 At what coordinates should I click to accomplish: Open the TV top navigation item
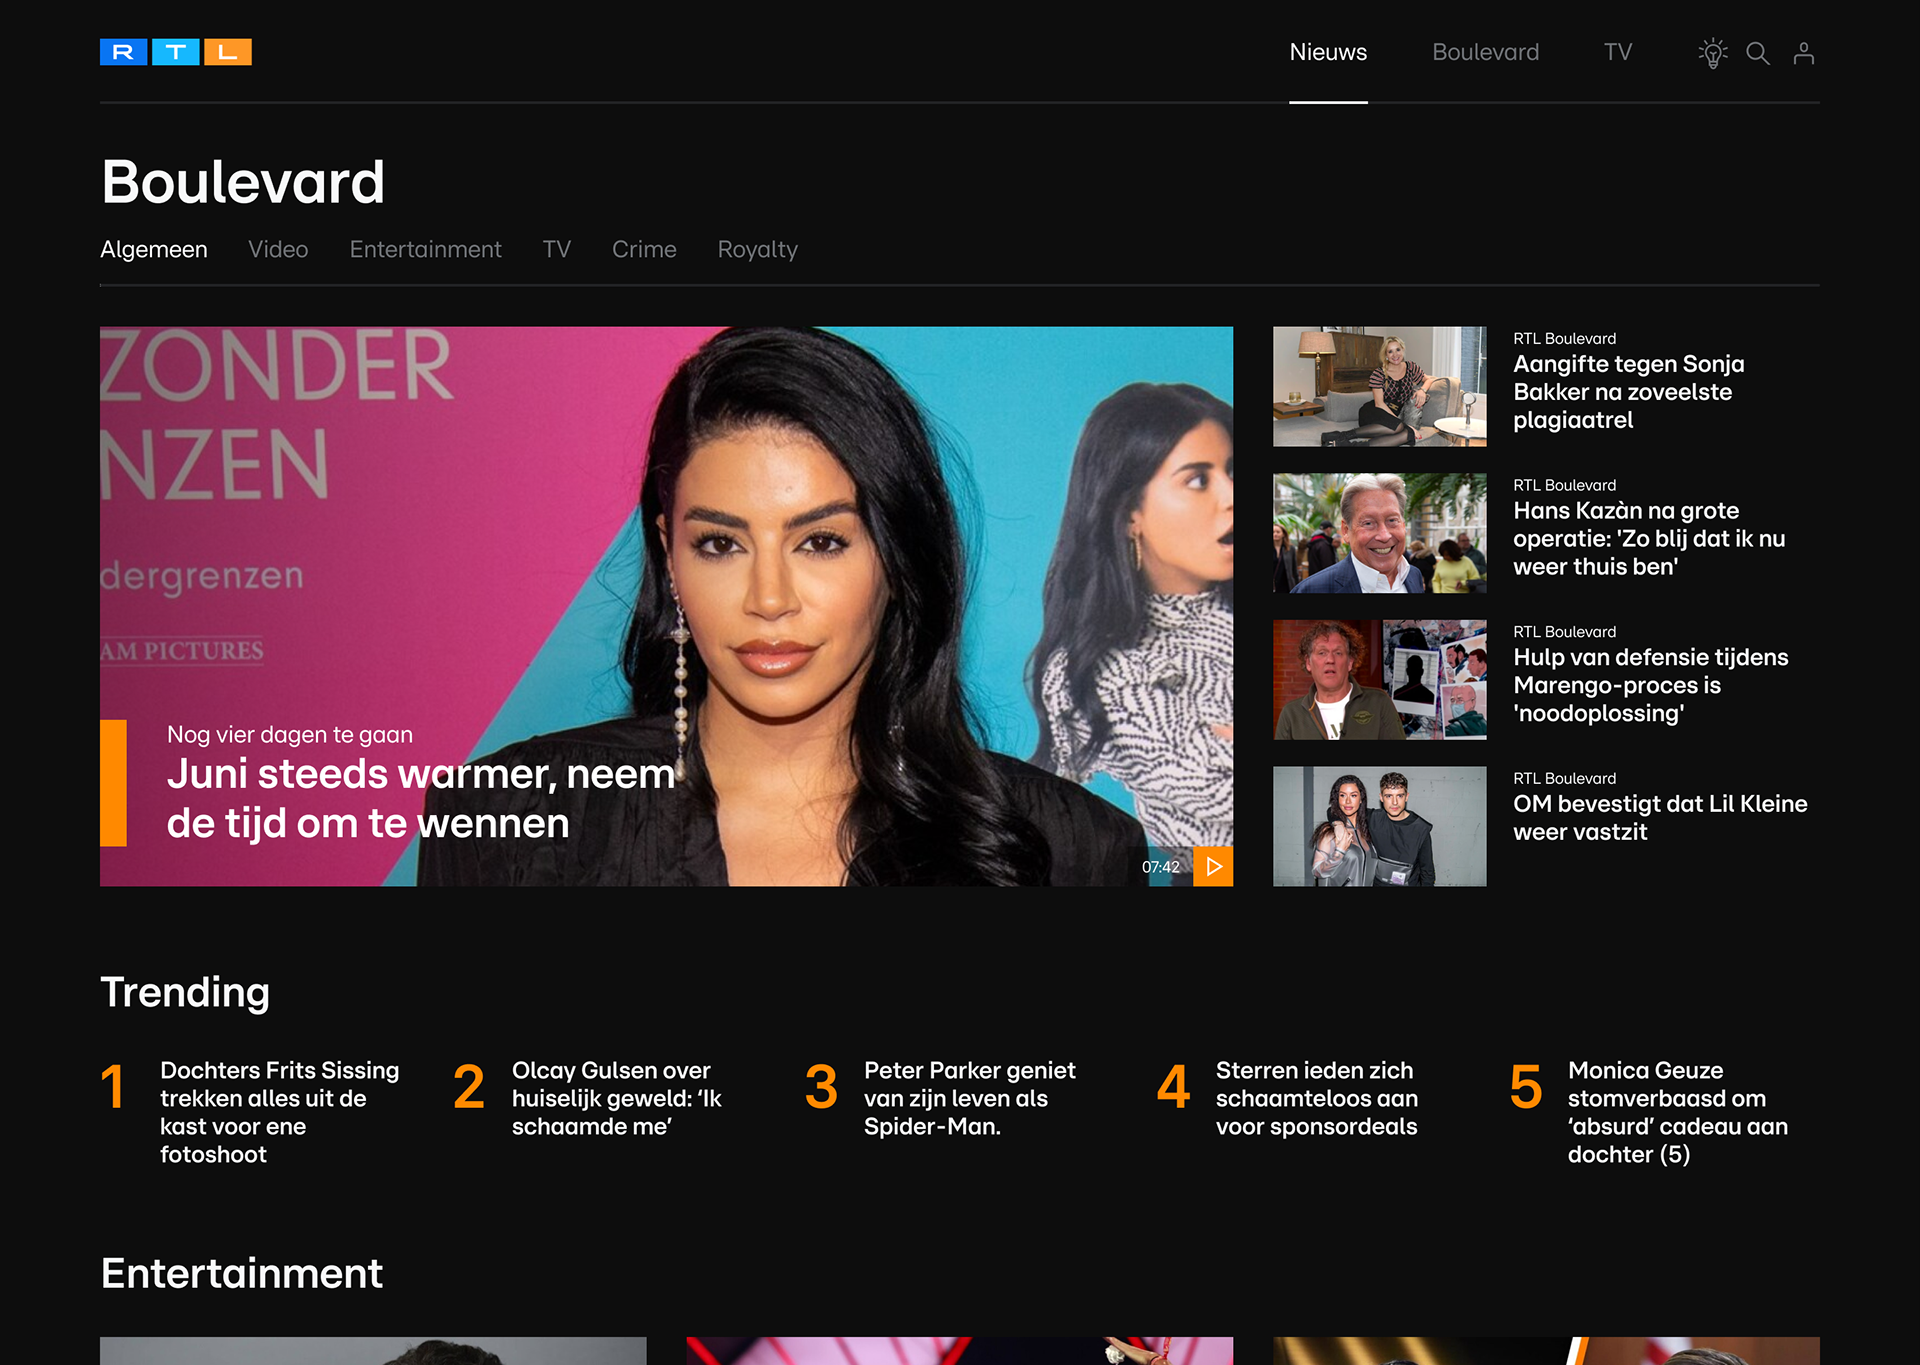[x=1617, y=52]
